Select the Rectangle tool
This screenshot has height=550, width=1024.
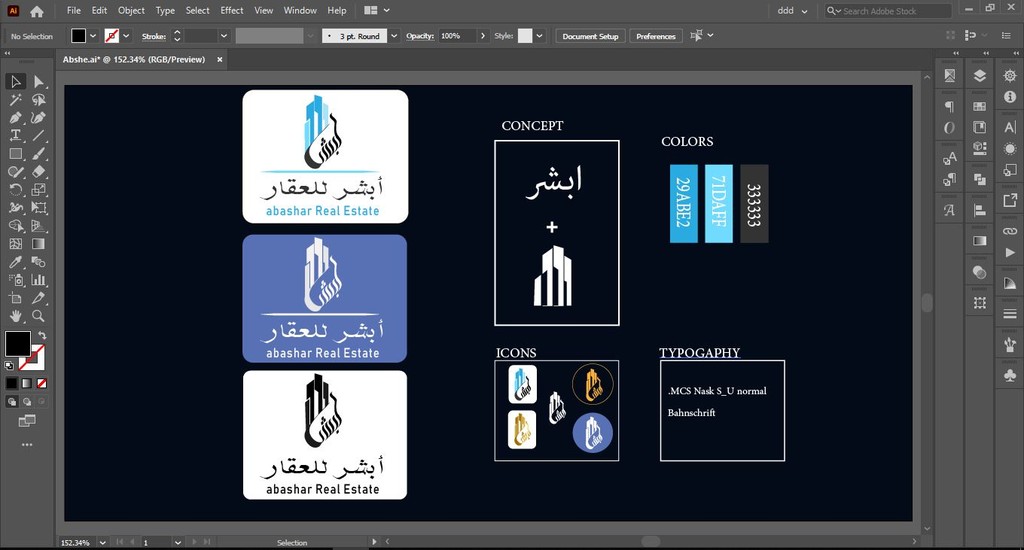(16, 154)
